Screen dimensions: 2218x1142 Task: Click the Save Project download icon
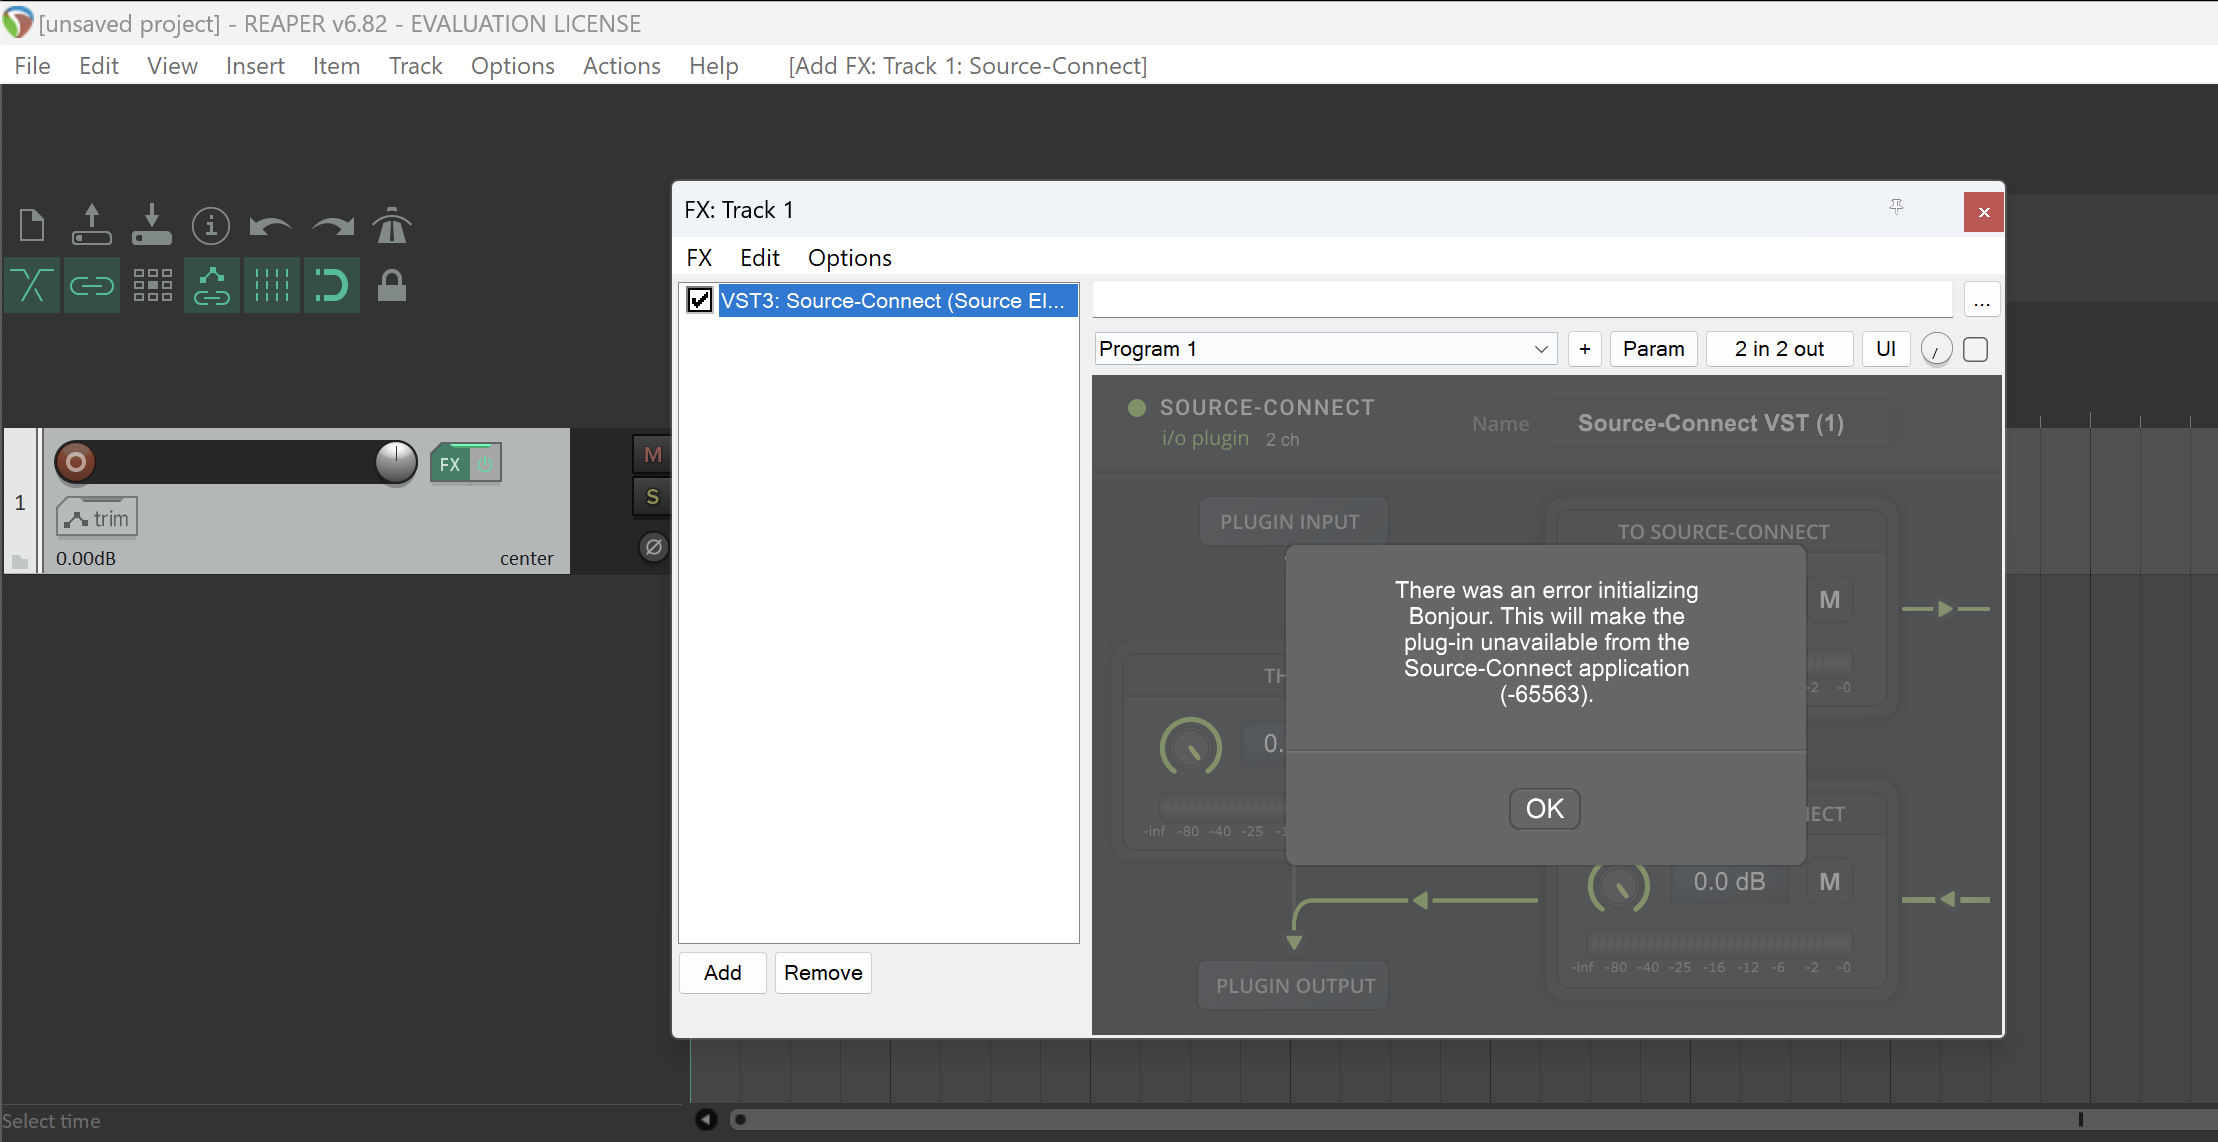pos(151,226)
